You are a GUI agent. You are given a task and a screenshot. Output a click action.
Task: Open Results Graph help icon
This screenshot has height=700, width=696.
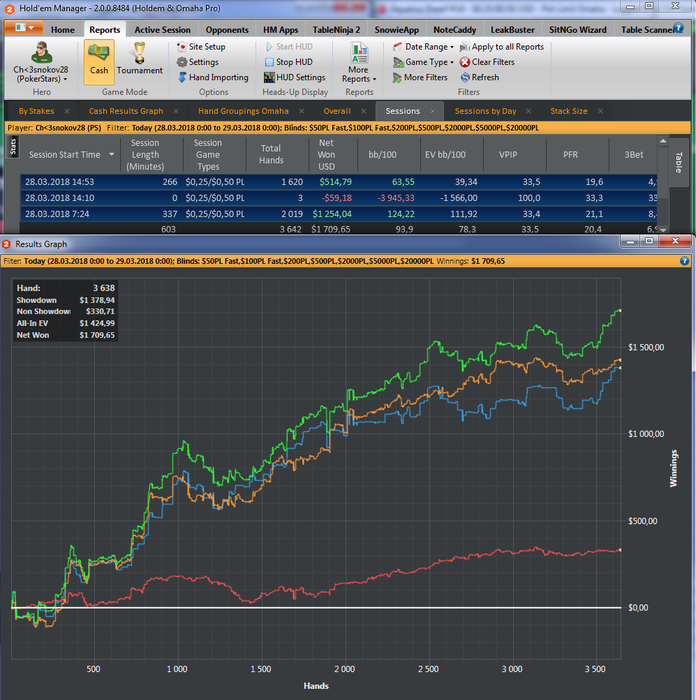tap(684, 261)
